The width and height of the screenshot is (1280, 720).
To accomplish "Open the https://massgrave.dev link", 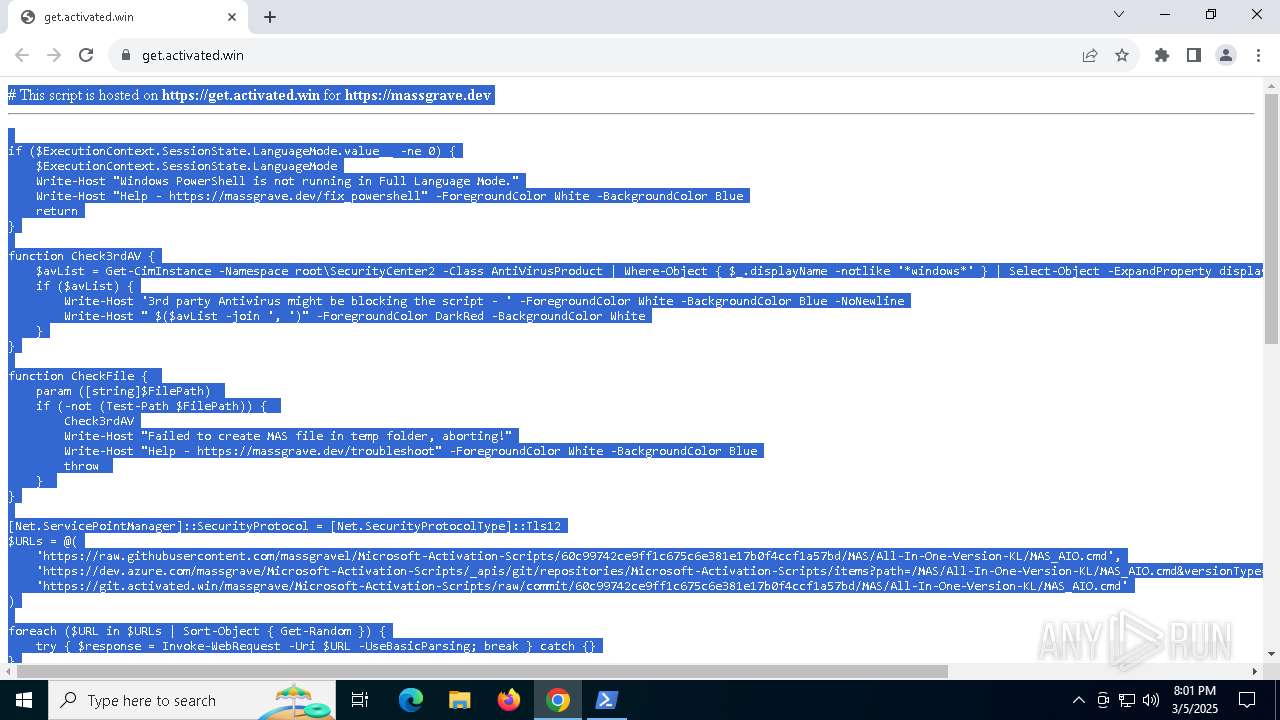I will [x=418, y=95].
